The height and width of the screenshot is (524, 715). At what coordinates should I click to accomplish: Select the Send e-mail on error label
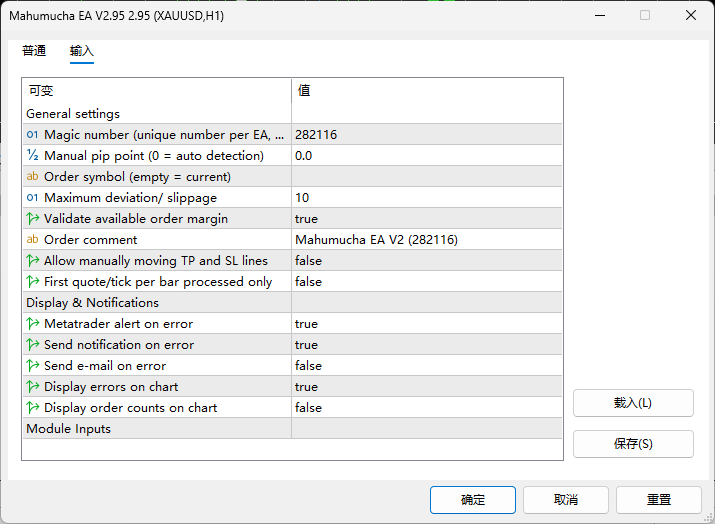pyautogui.click(x=105, y=365)
